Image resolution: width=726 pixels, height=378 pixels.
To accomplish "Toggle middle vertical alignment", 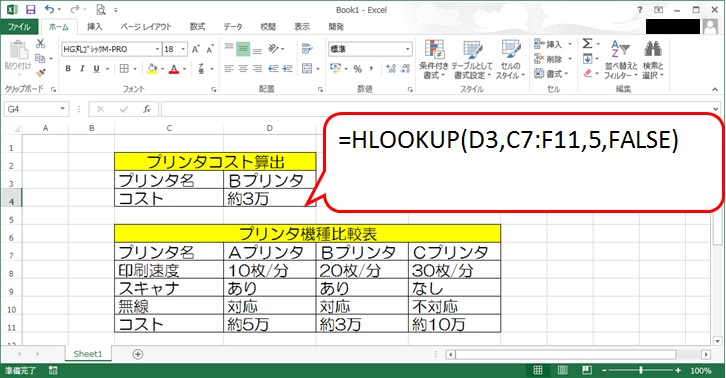I will [x=243, y=49].
